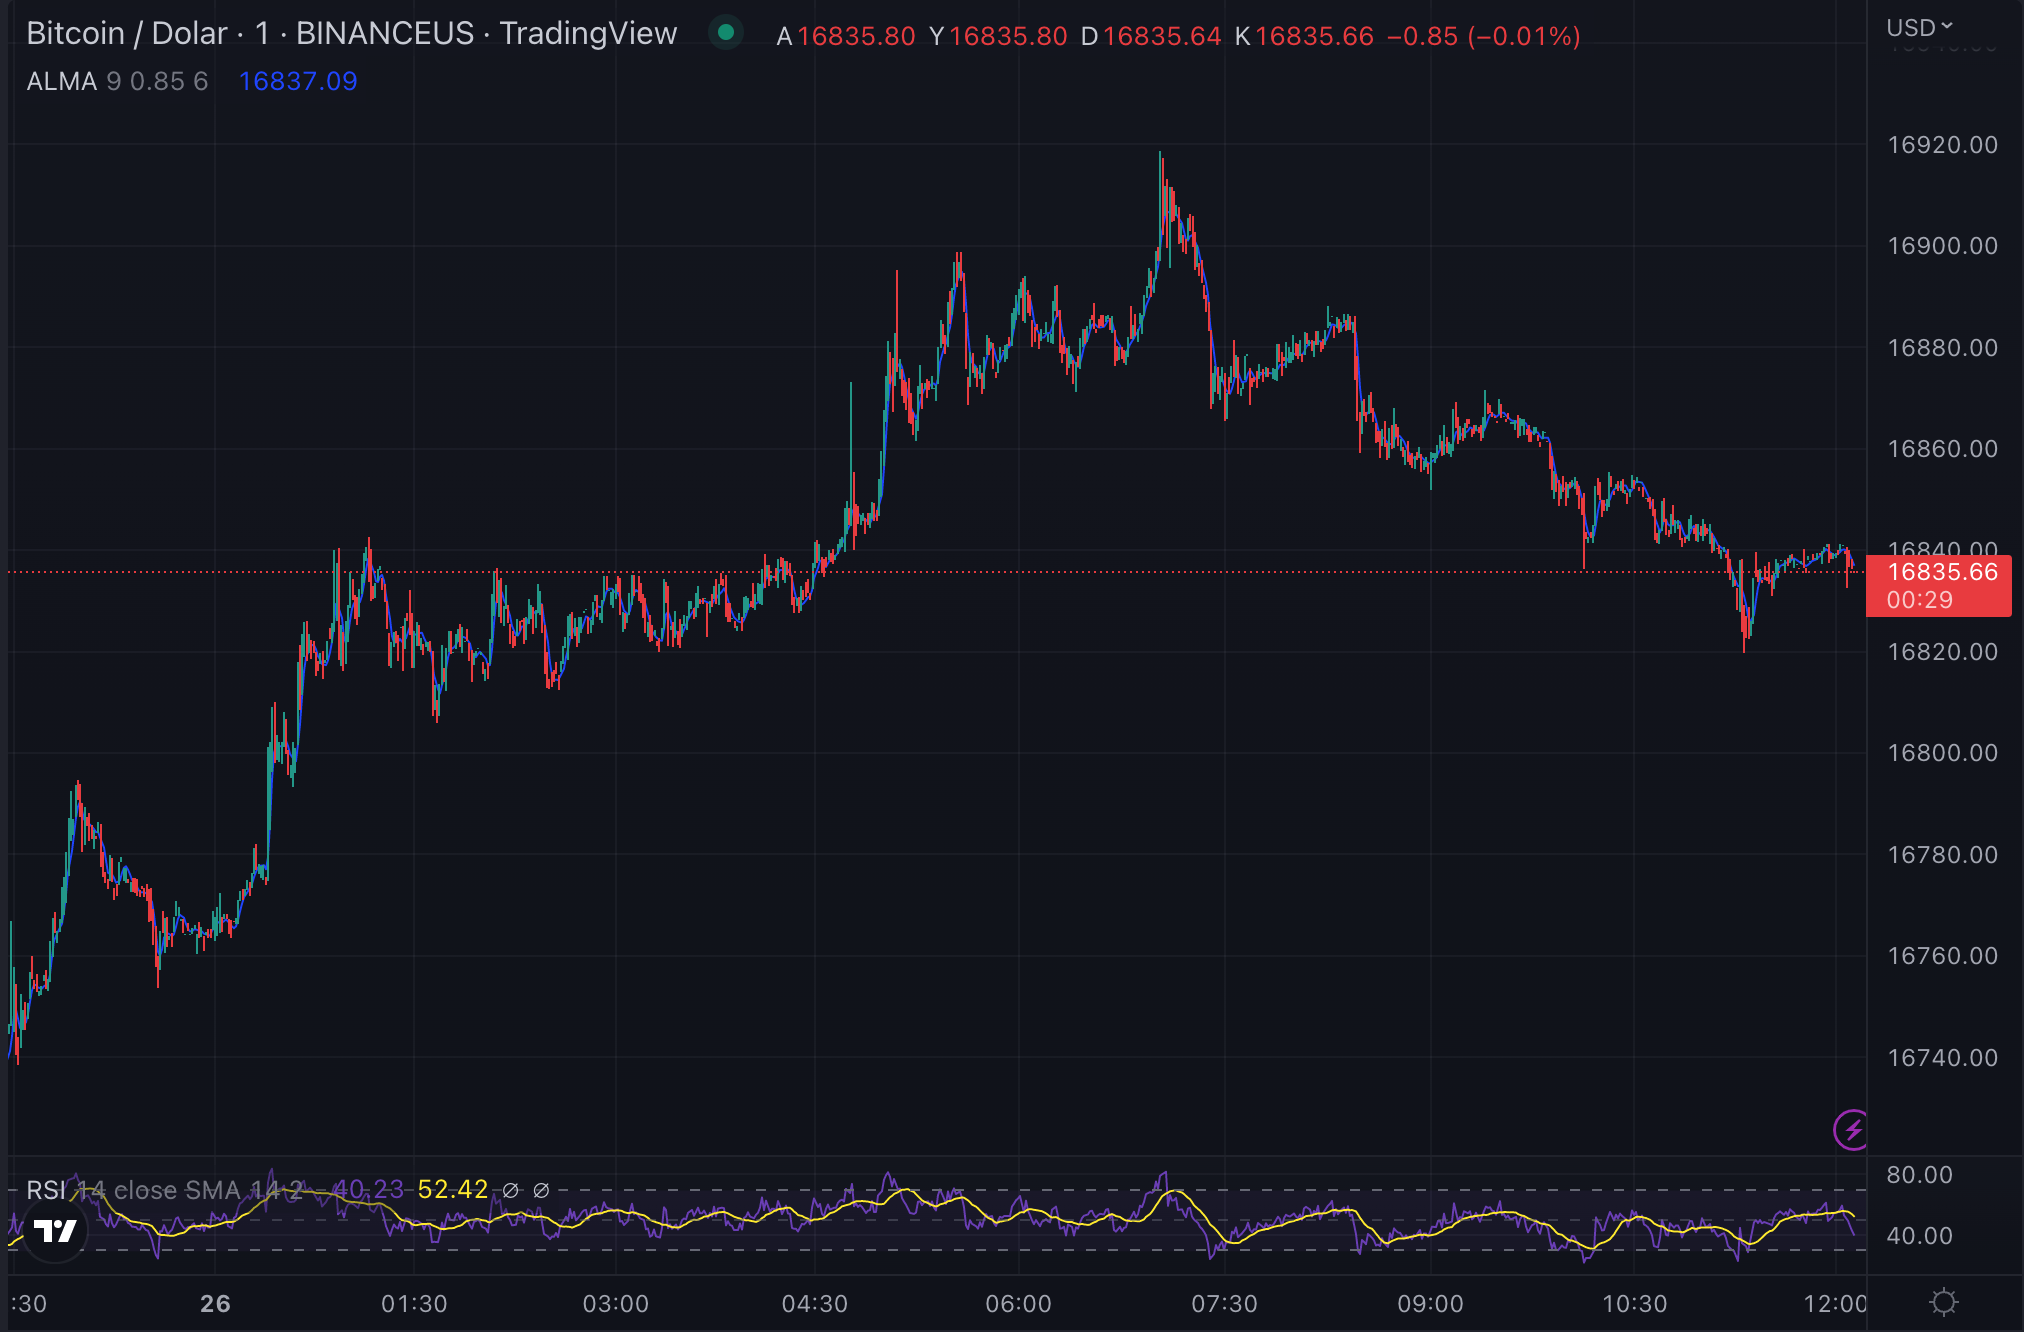Click the 26 date label on time axis
The image size is (2024, 1332).
point(215,1304)
